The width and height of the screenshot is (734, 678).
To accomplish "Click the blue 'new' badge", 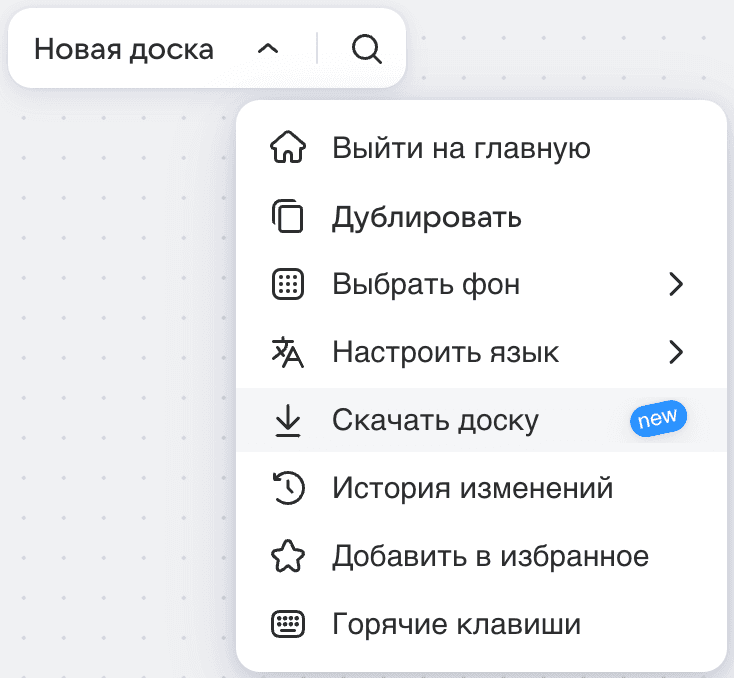I will tap(658, 418).
